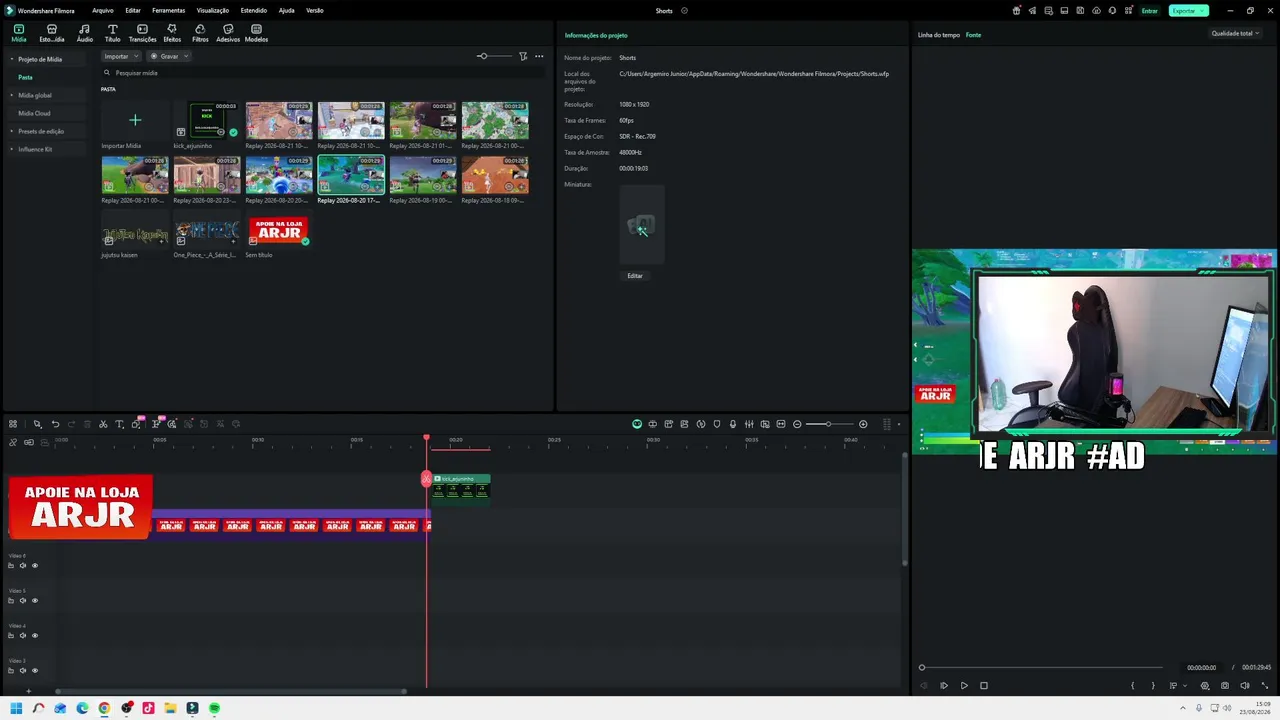Open the Modelos library tab
Viewport: 1280px width, 720px height.
coord(256,33)
